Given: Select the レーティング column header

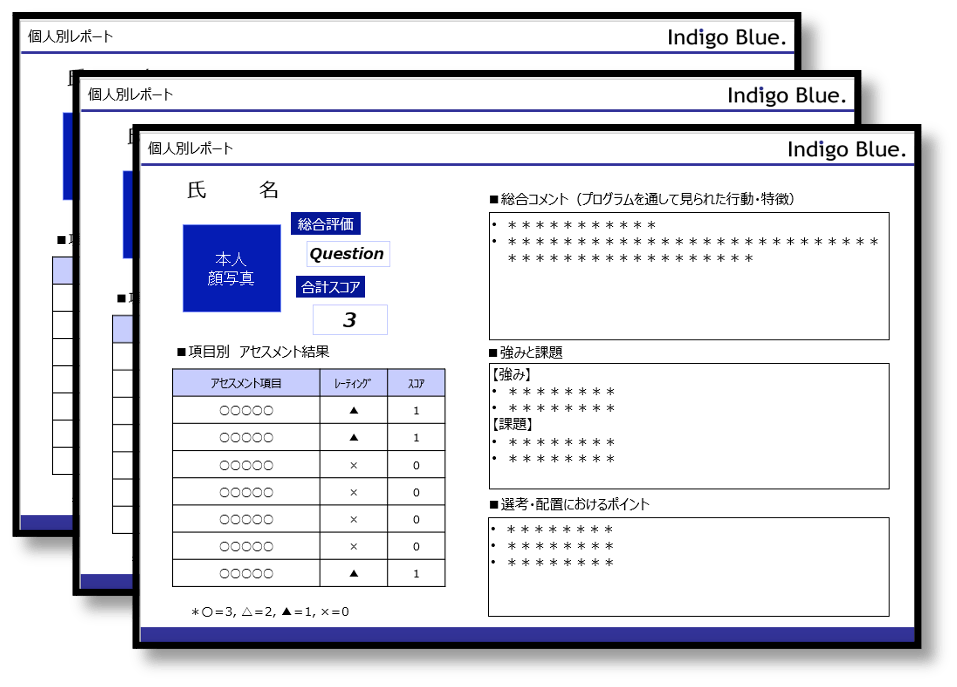Looking at the screenshot, I should (x=353, y=383).
